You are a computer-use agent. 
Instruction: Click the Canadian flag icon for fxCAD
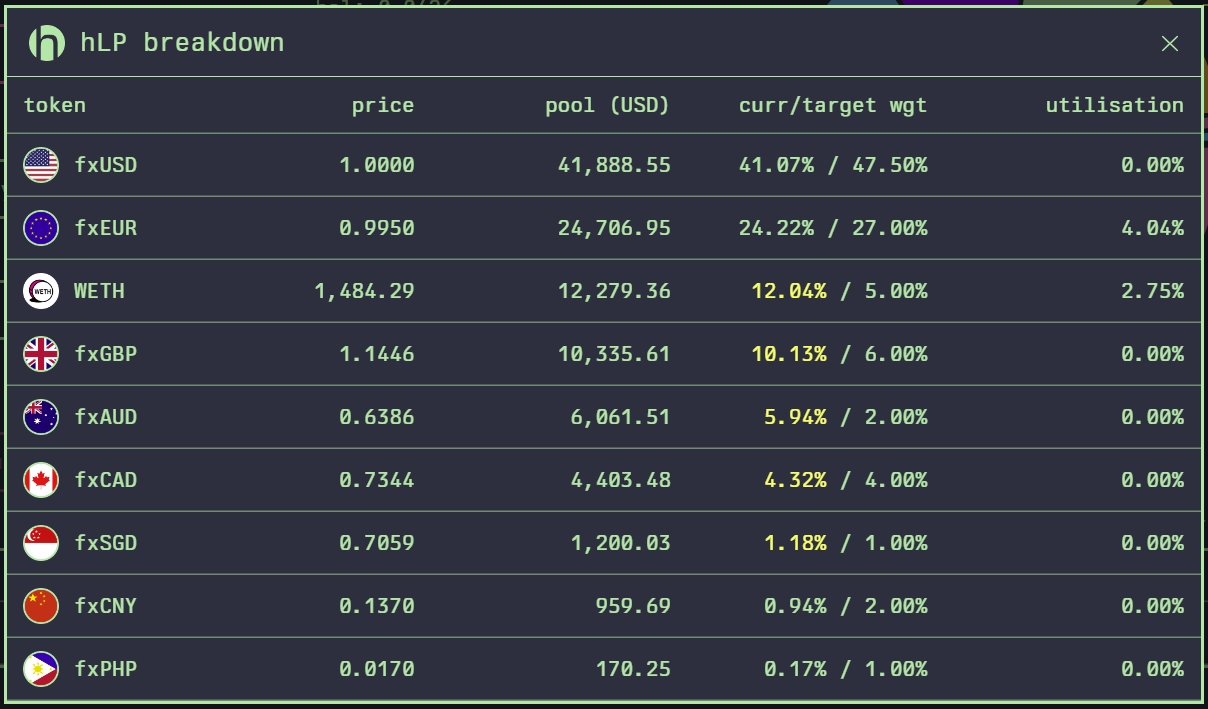pyautogui.click(x=41, y=480)
